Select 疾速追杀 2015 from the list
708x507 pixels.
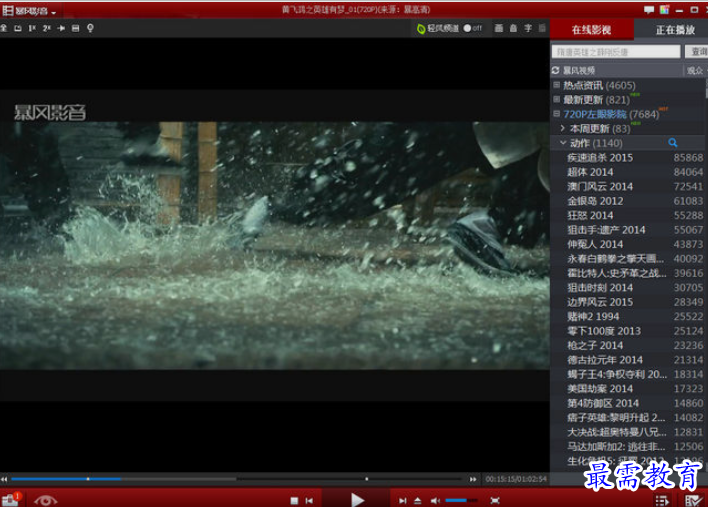click(x=600, y=158)
